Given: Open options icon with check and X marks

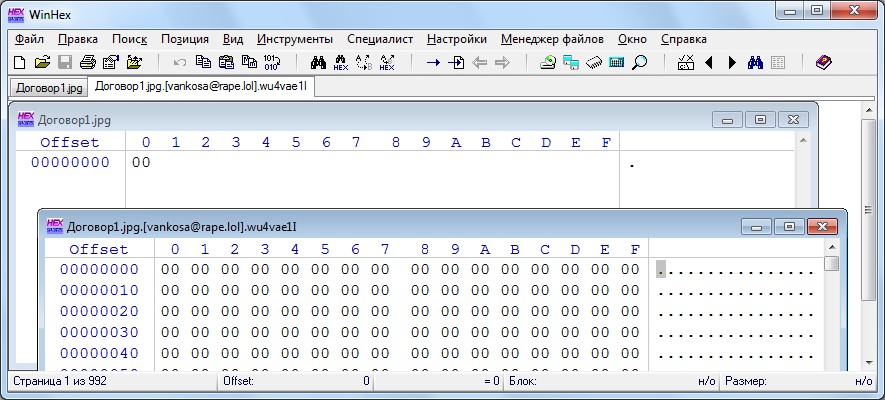Looking at the screenshot, I should point(686,63).
